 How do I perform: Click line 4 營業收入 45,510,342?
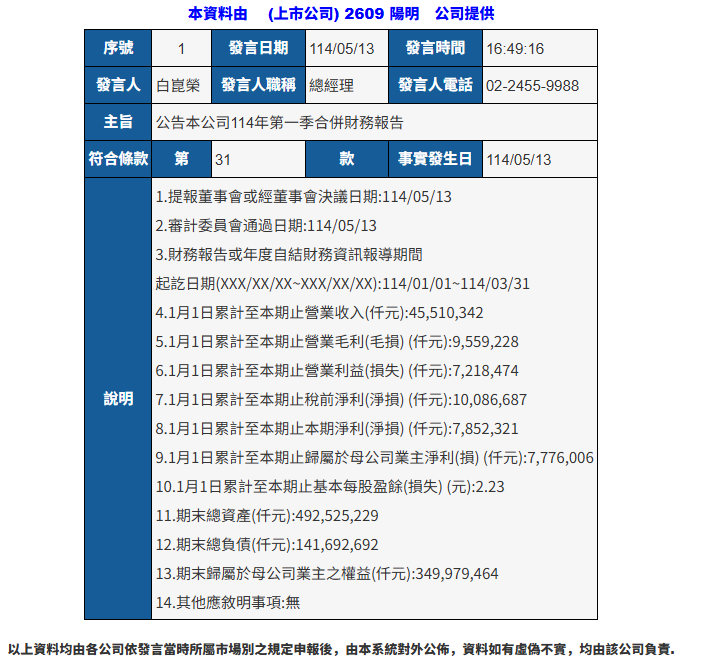pos(319,313)
